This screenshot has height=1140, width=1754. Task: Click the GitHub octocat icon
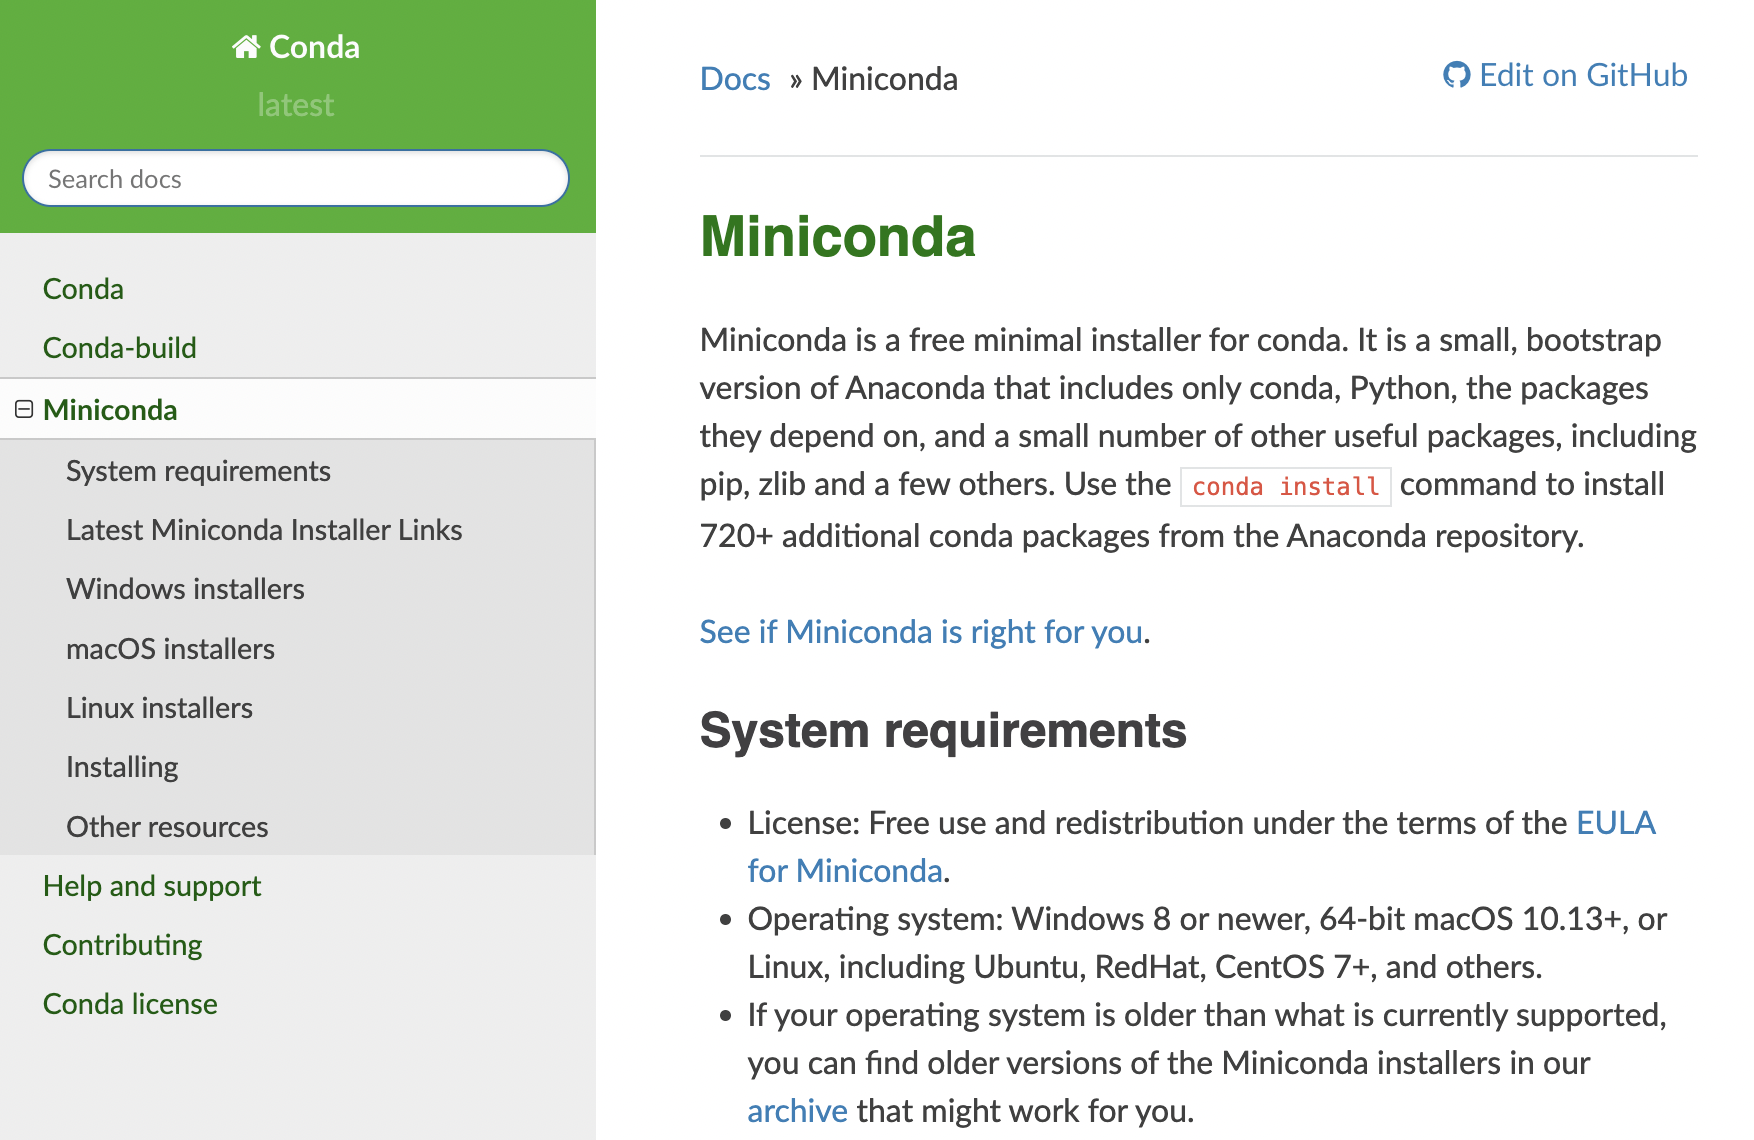[1456, 75]
